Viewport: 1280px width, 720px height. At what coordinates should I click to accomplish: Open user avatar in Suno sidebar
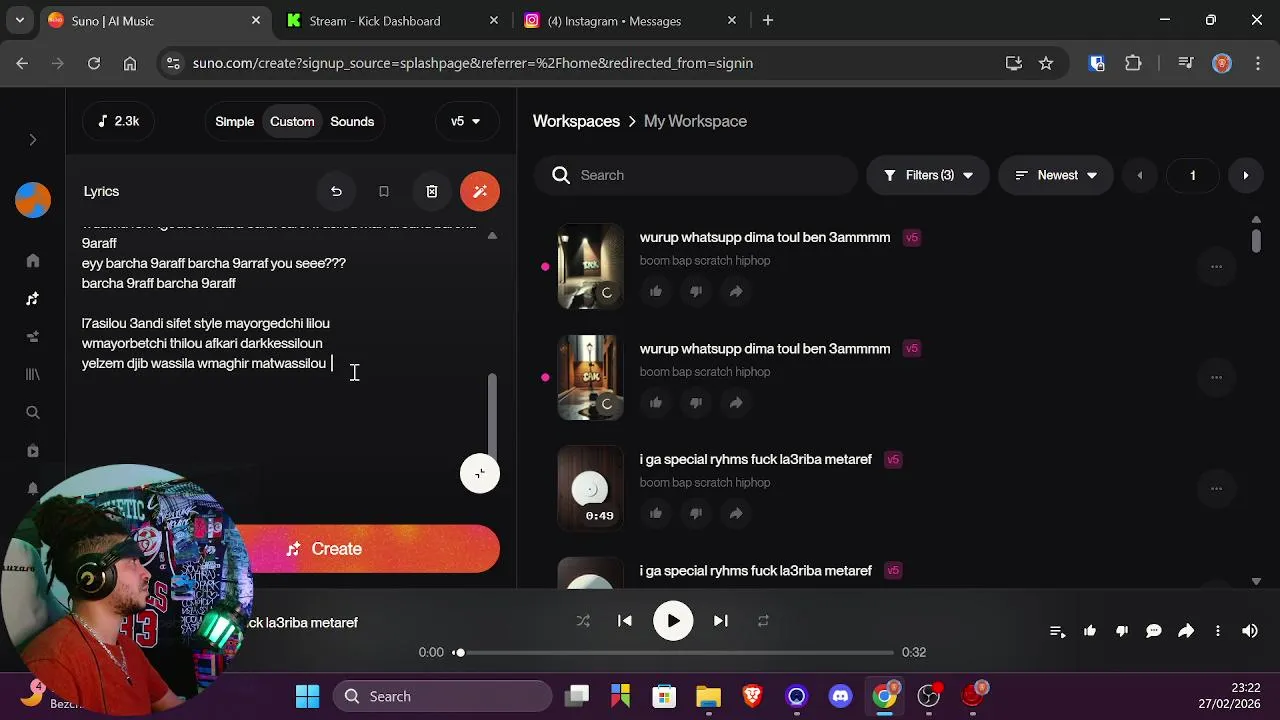coord(33,200)
